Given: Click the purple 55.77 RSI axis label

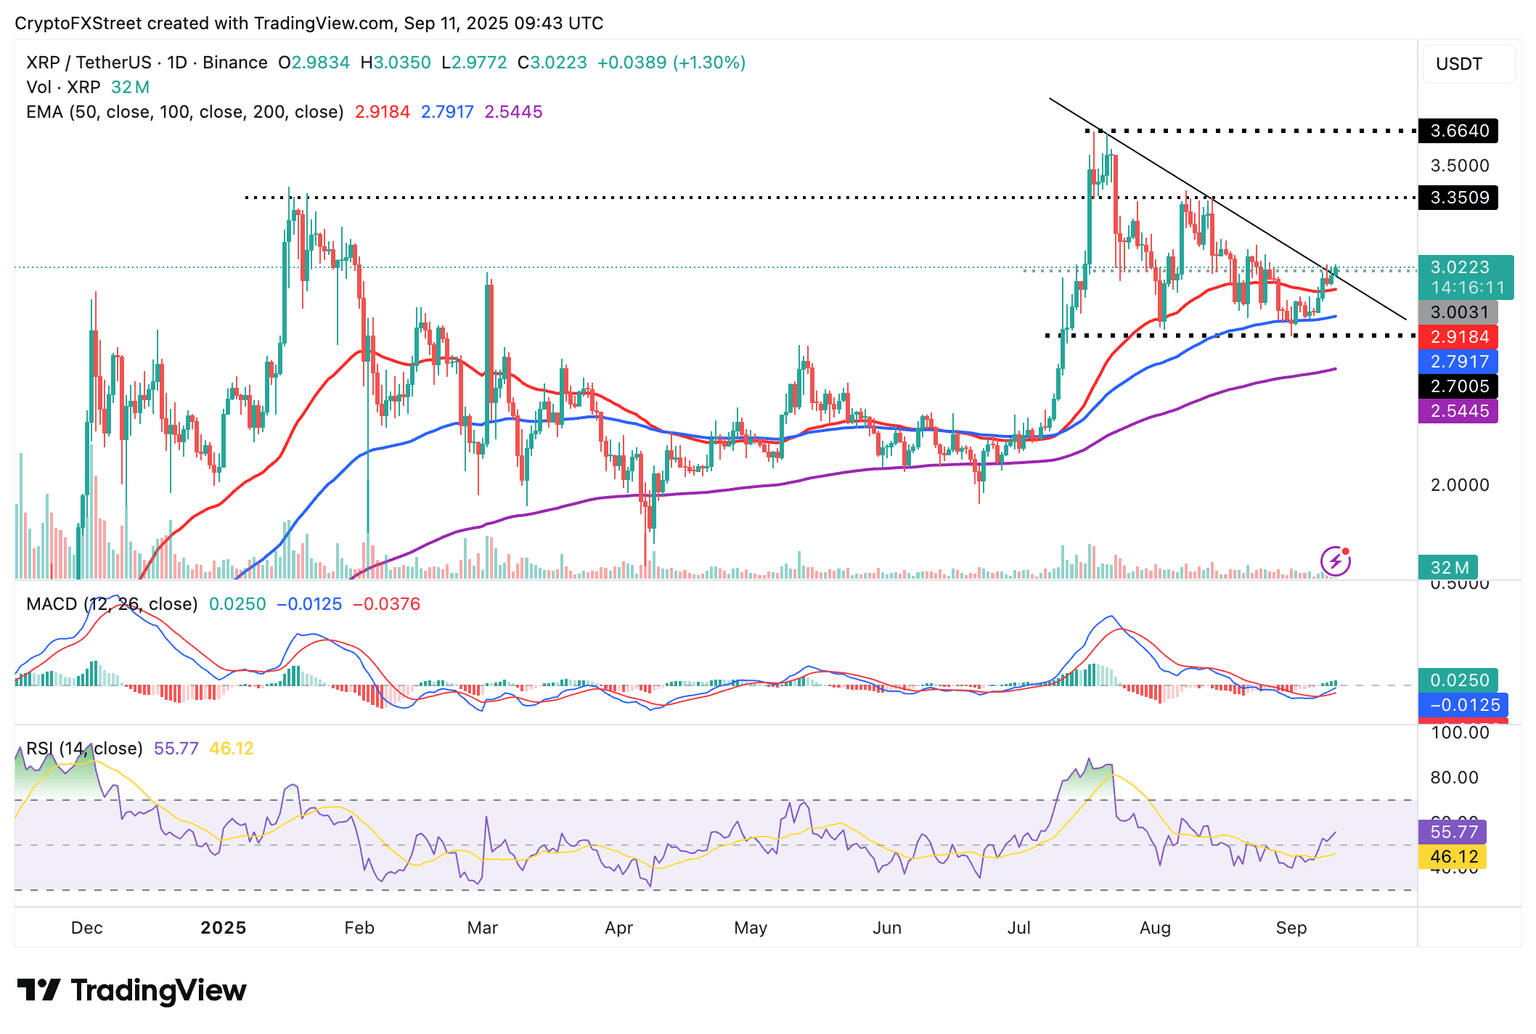Looking at the screenshot, I should [x=1453, y=832].
